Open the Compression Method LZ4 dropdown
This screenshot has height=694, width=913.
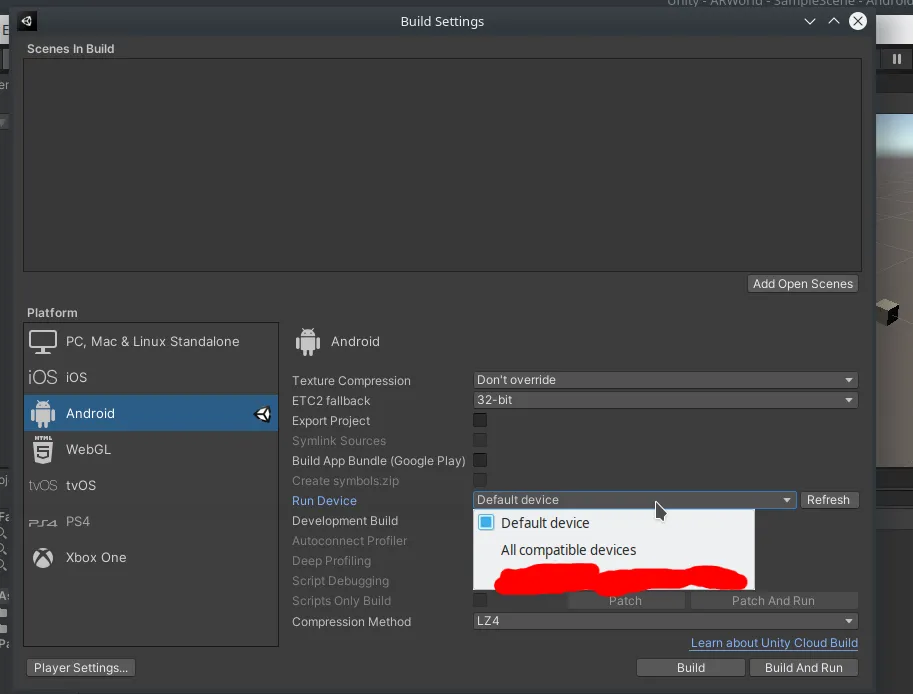pyautogui.click(x=666, y=621)
